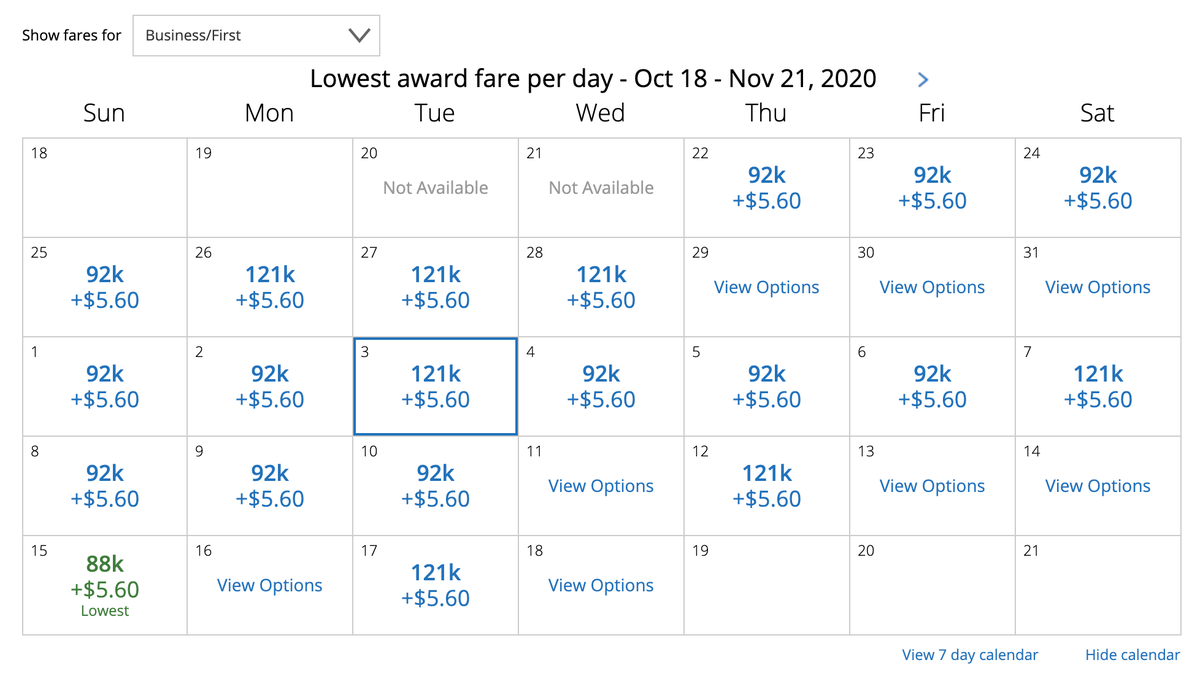Click View Options for November 11
1200x676 pixels.
click(x=600, y=486)
